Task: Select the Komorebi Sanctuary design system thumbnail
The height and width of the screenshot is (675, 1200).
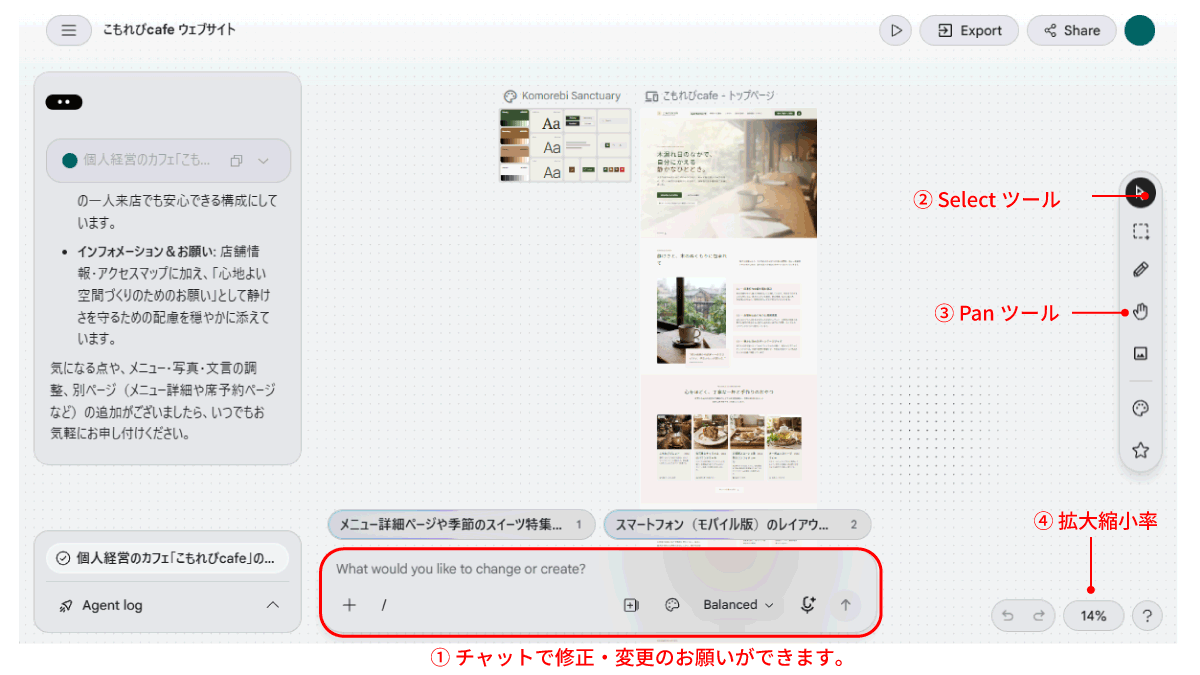Action: coord(565,146)
